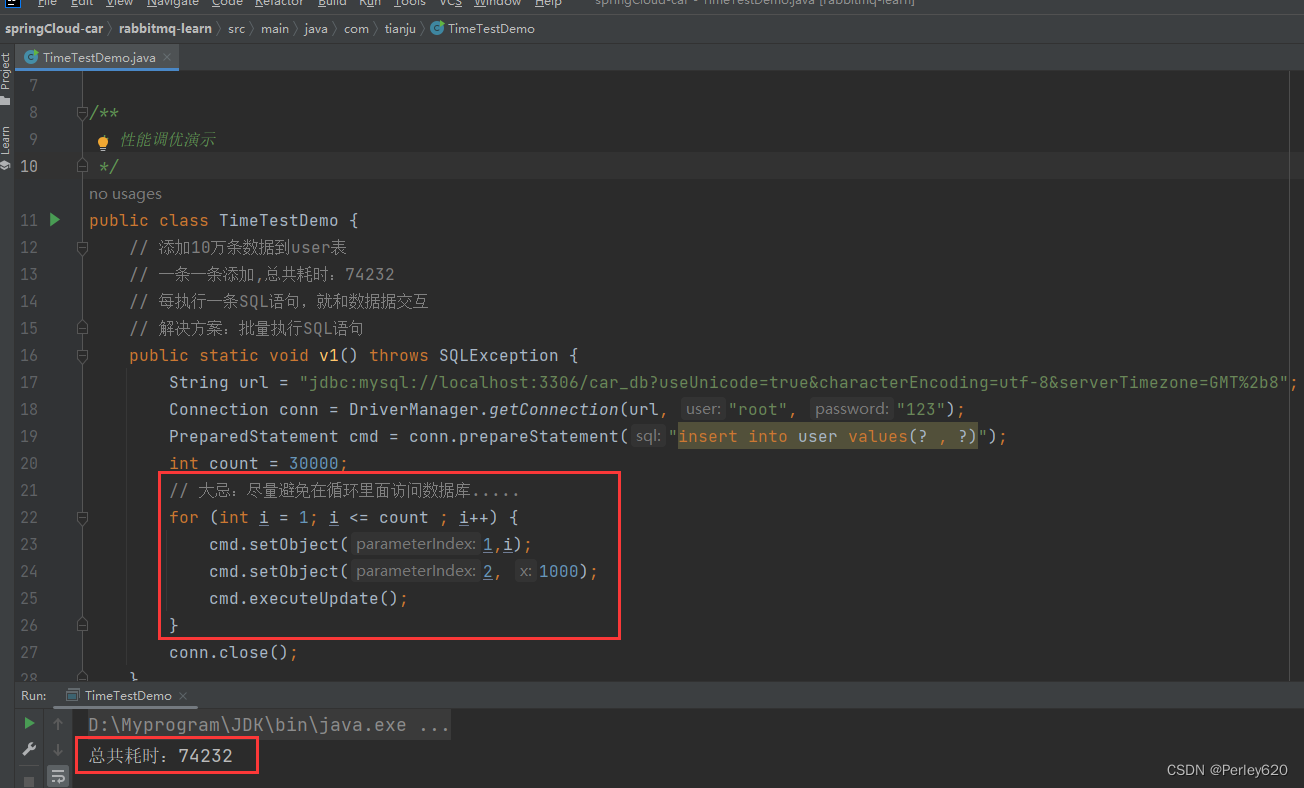Click the springCloud-car breadcrumb
The height and width of the screenshot is (788, 1304).
[x=53, y=28]
